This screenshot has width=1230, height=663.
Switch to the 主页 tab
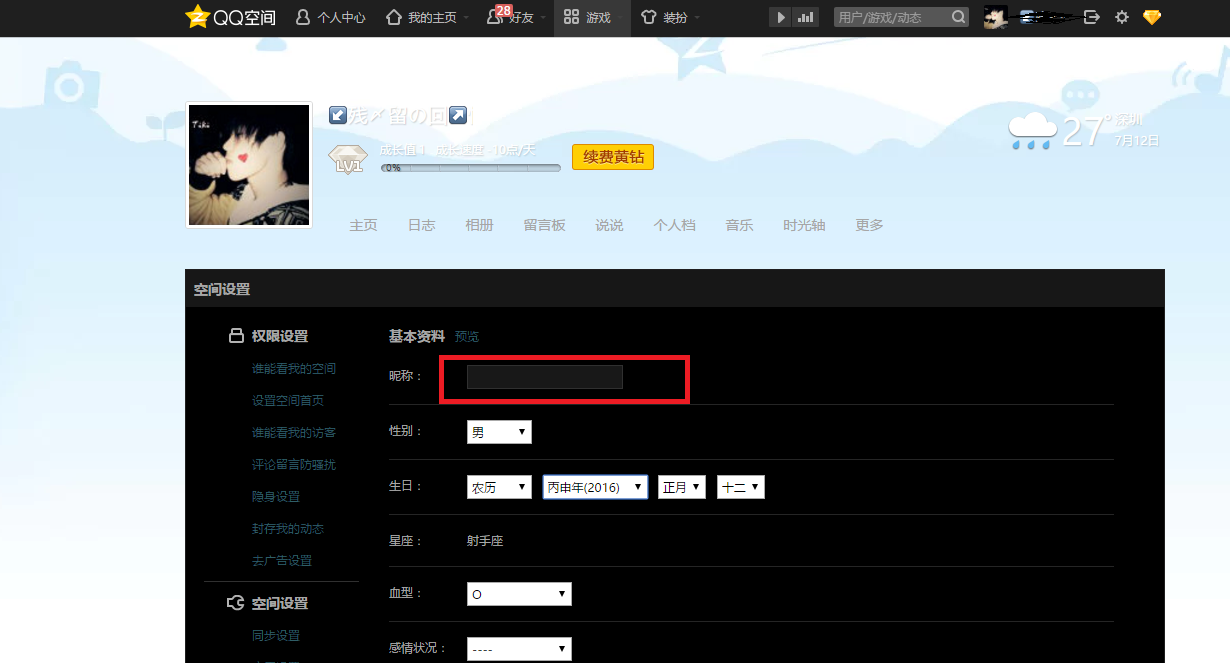pyautogui.click(x=363, y=225)
